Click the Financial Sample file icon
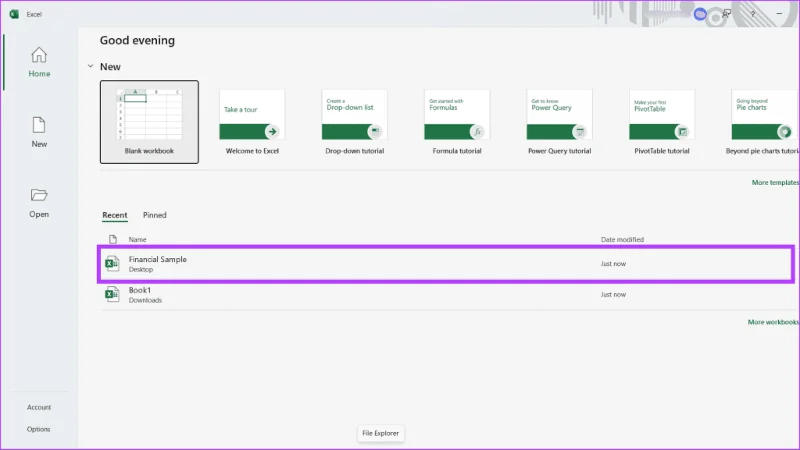The height and width of the screenshot is (450, 800). 112,264
